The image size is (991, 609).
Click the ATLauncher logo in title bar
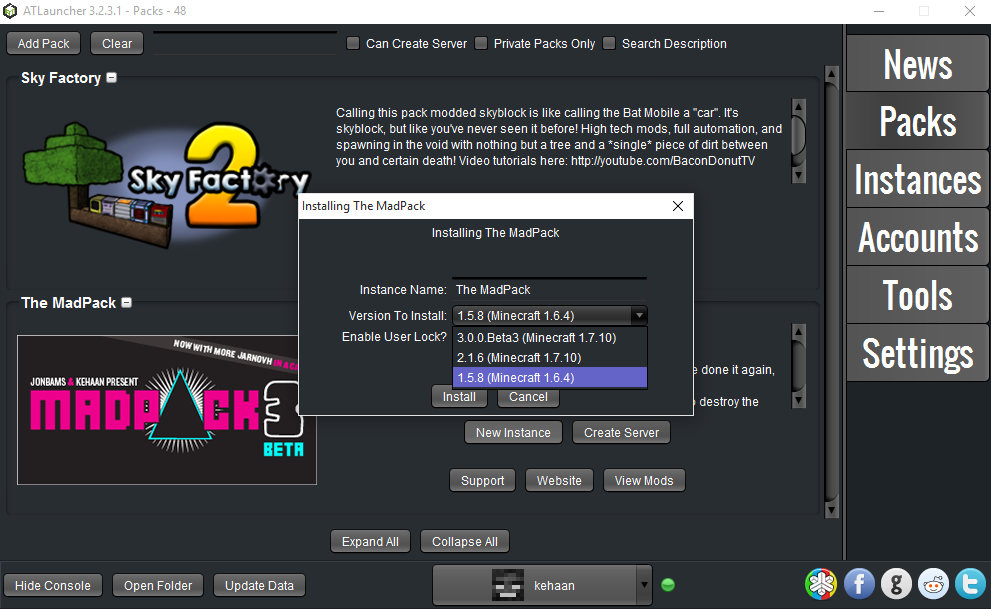[10, 11]
